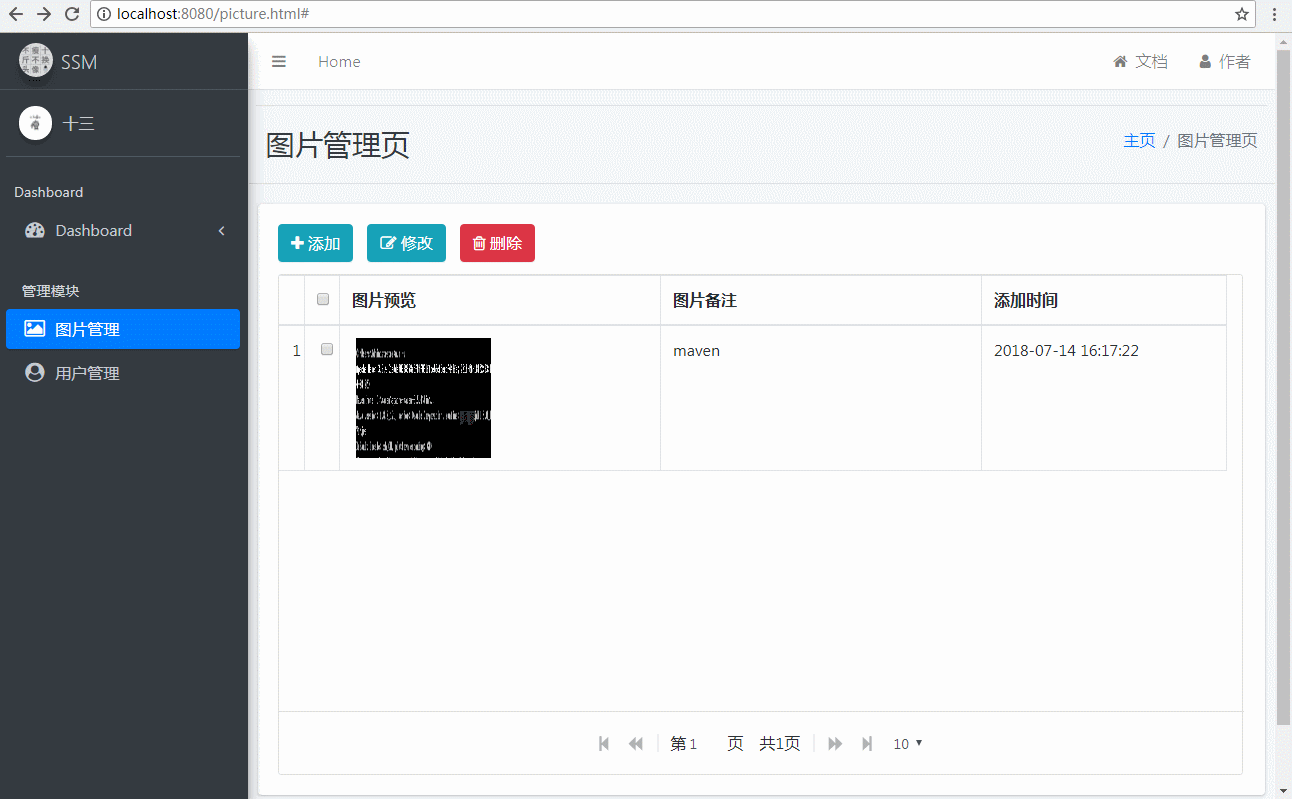Jump to last page with pagination icon
The image size is (1292, 799).
pyautogui.click(x=866, y=743)
